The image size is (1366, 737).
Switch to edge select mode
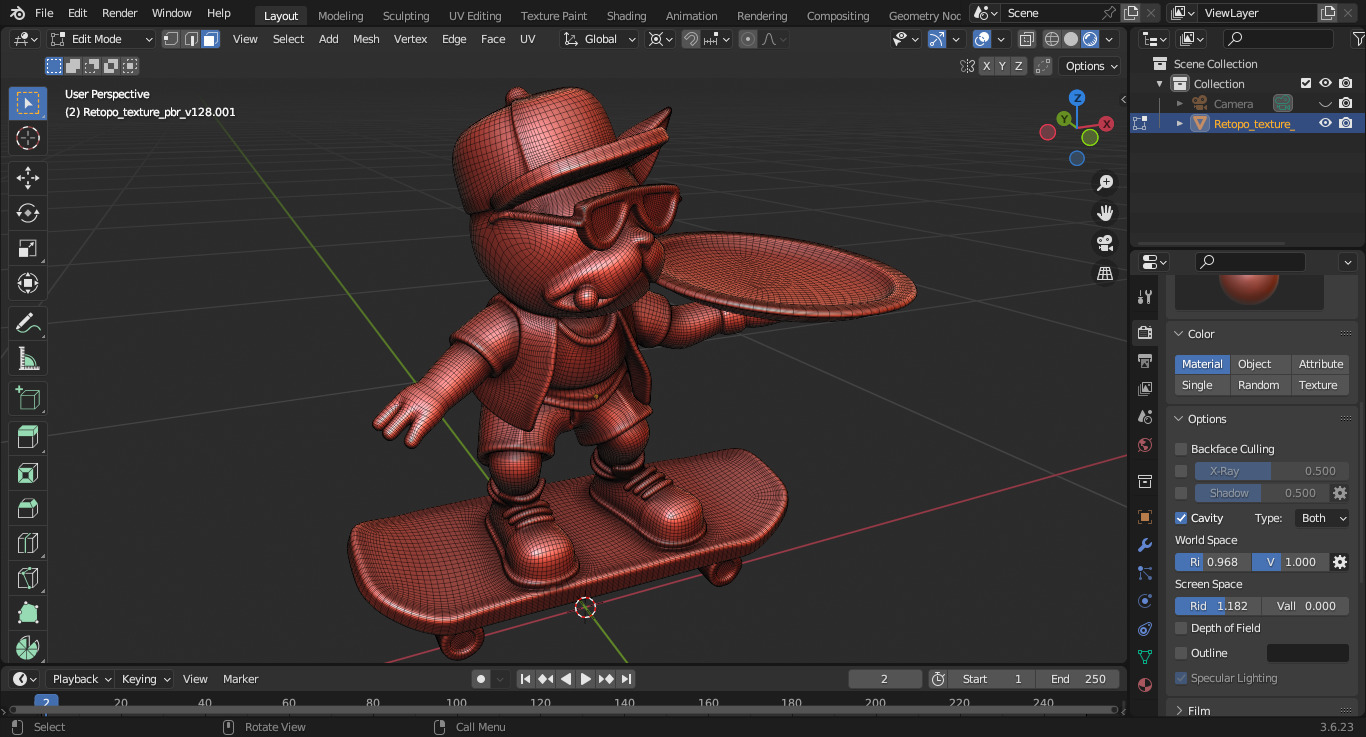pos(190,39)
